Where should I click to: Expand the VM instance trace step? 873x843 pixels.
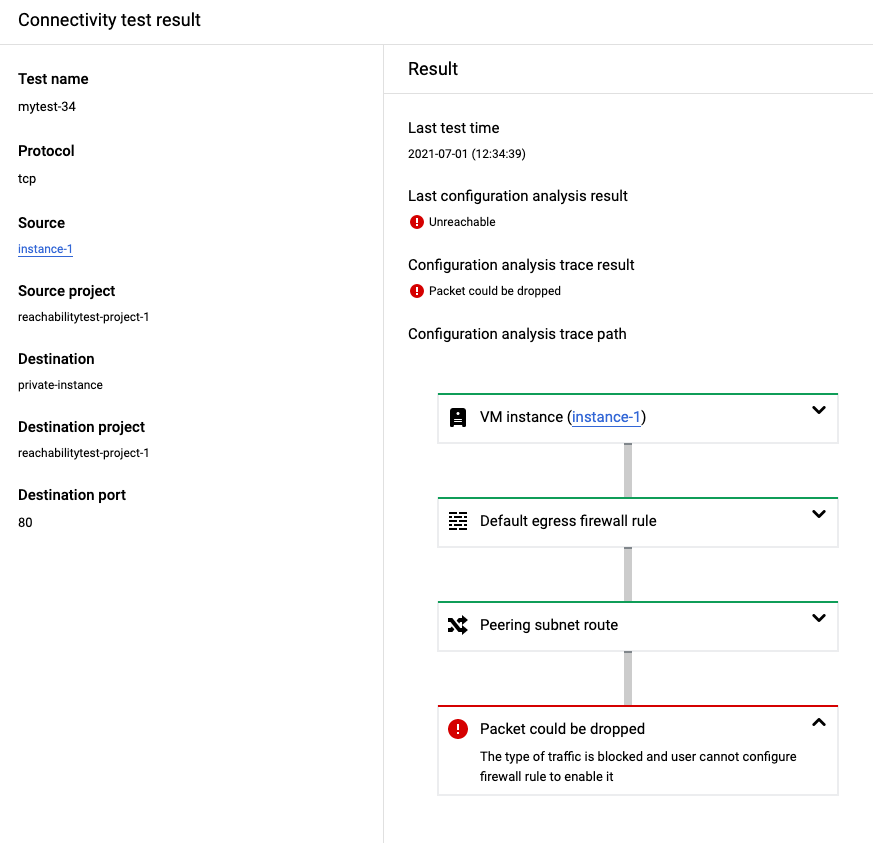pos(818,410)
